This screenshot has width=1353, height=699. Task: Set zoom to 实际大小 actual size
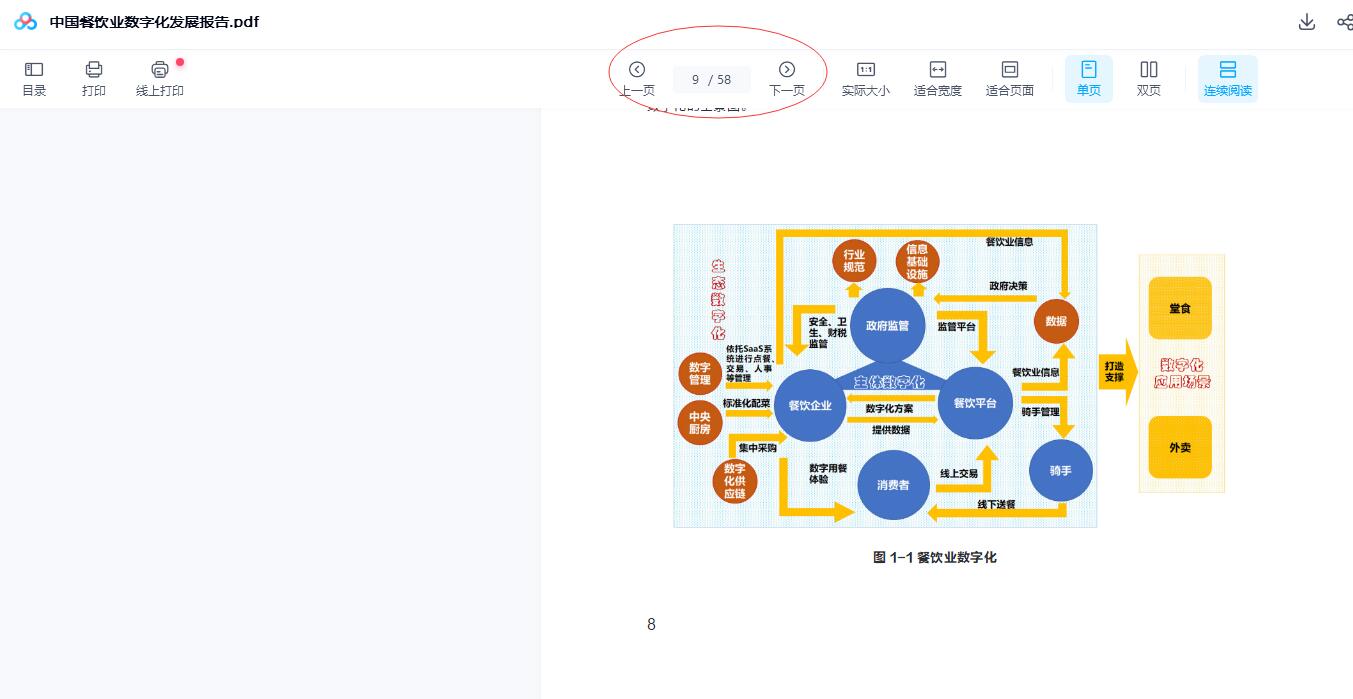(x=866, y=79)
